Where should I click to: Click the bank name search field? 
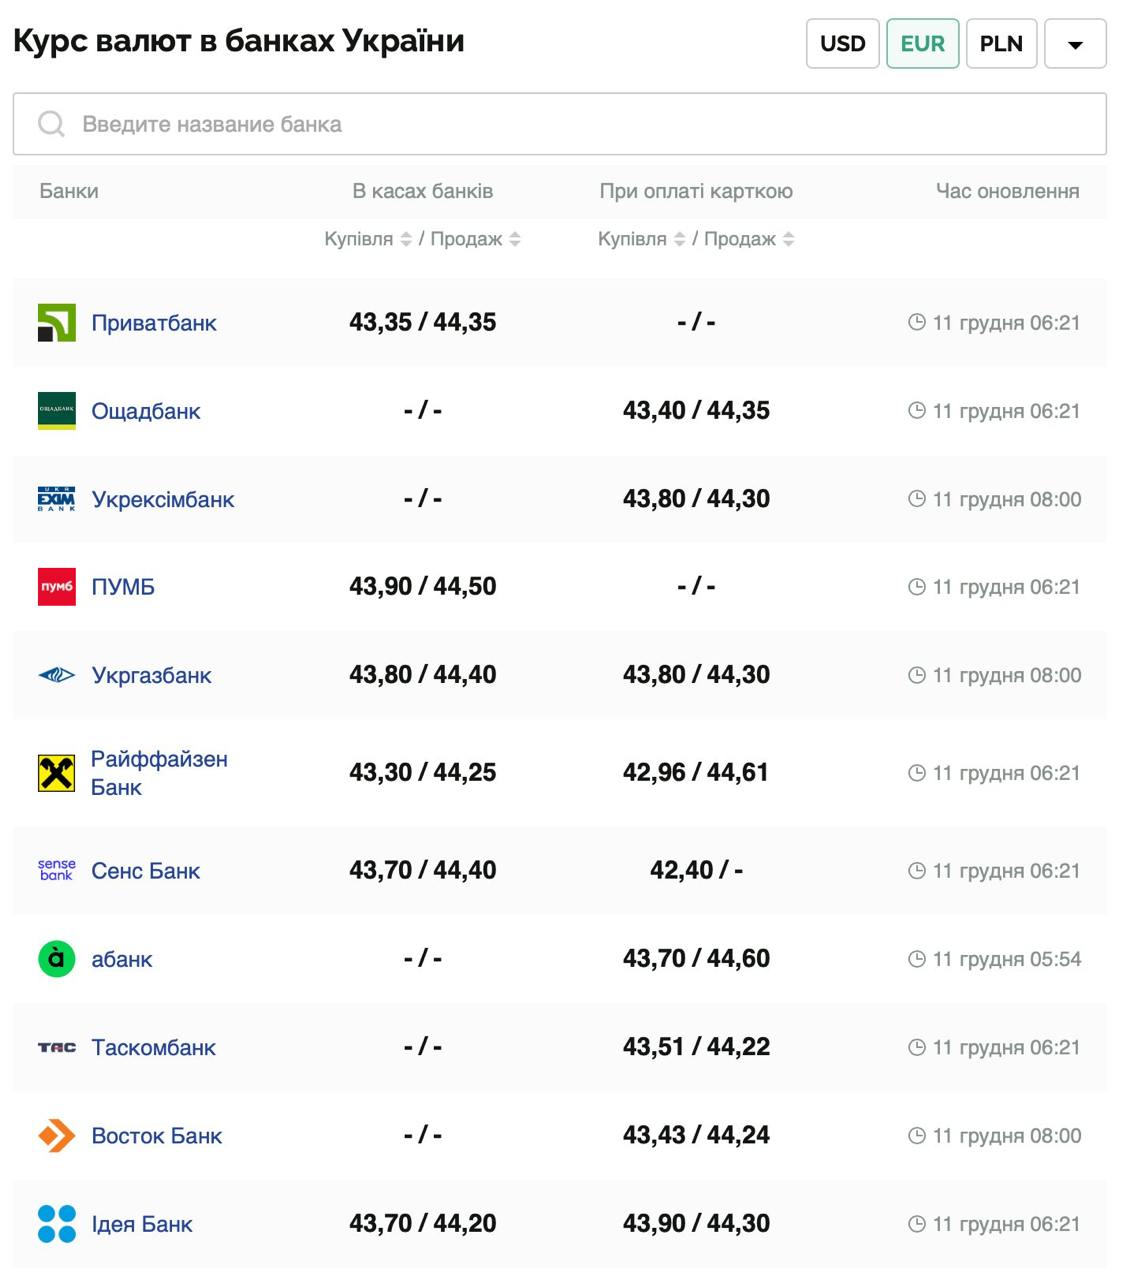(560, 124)
